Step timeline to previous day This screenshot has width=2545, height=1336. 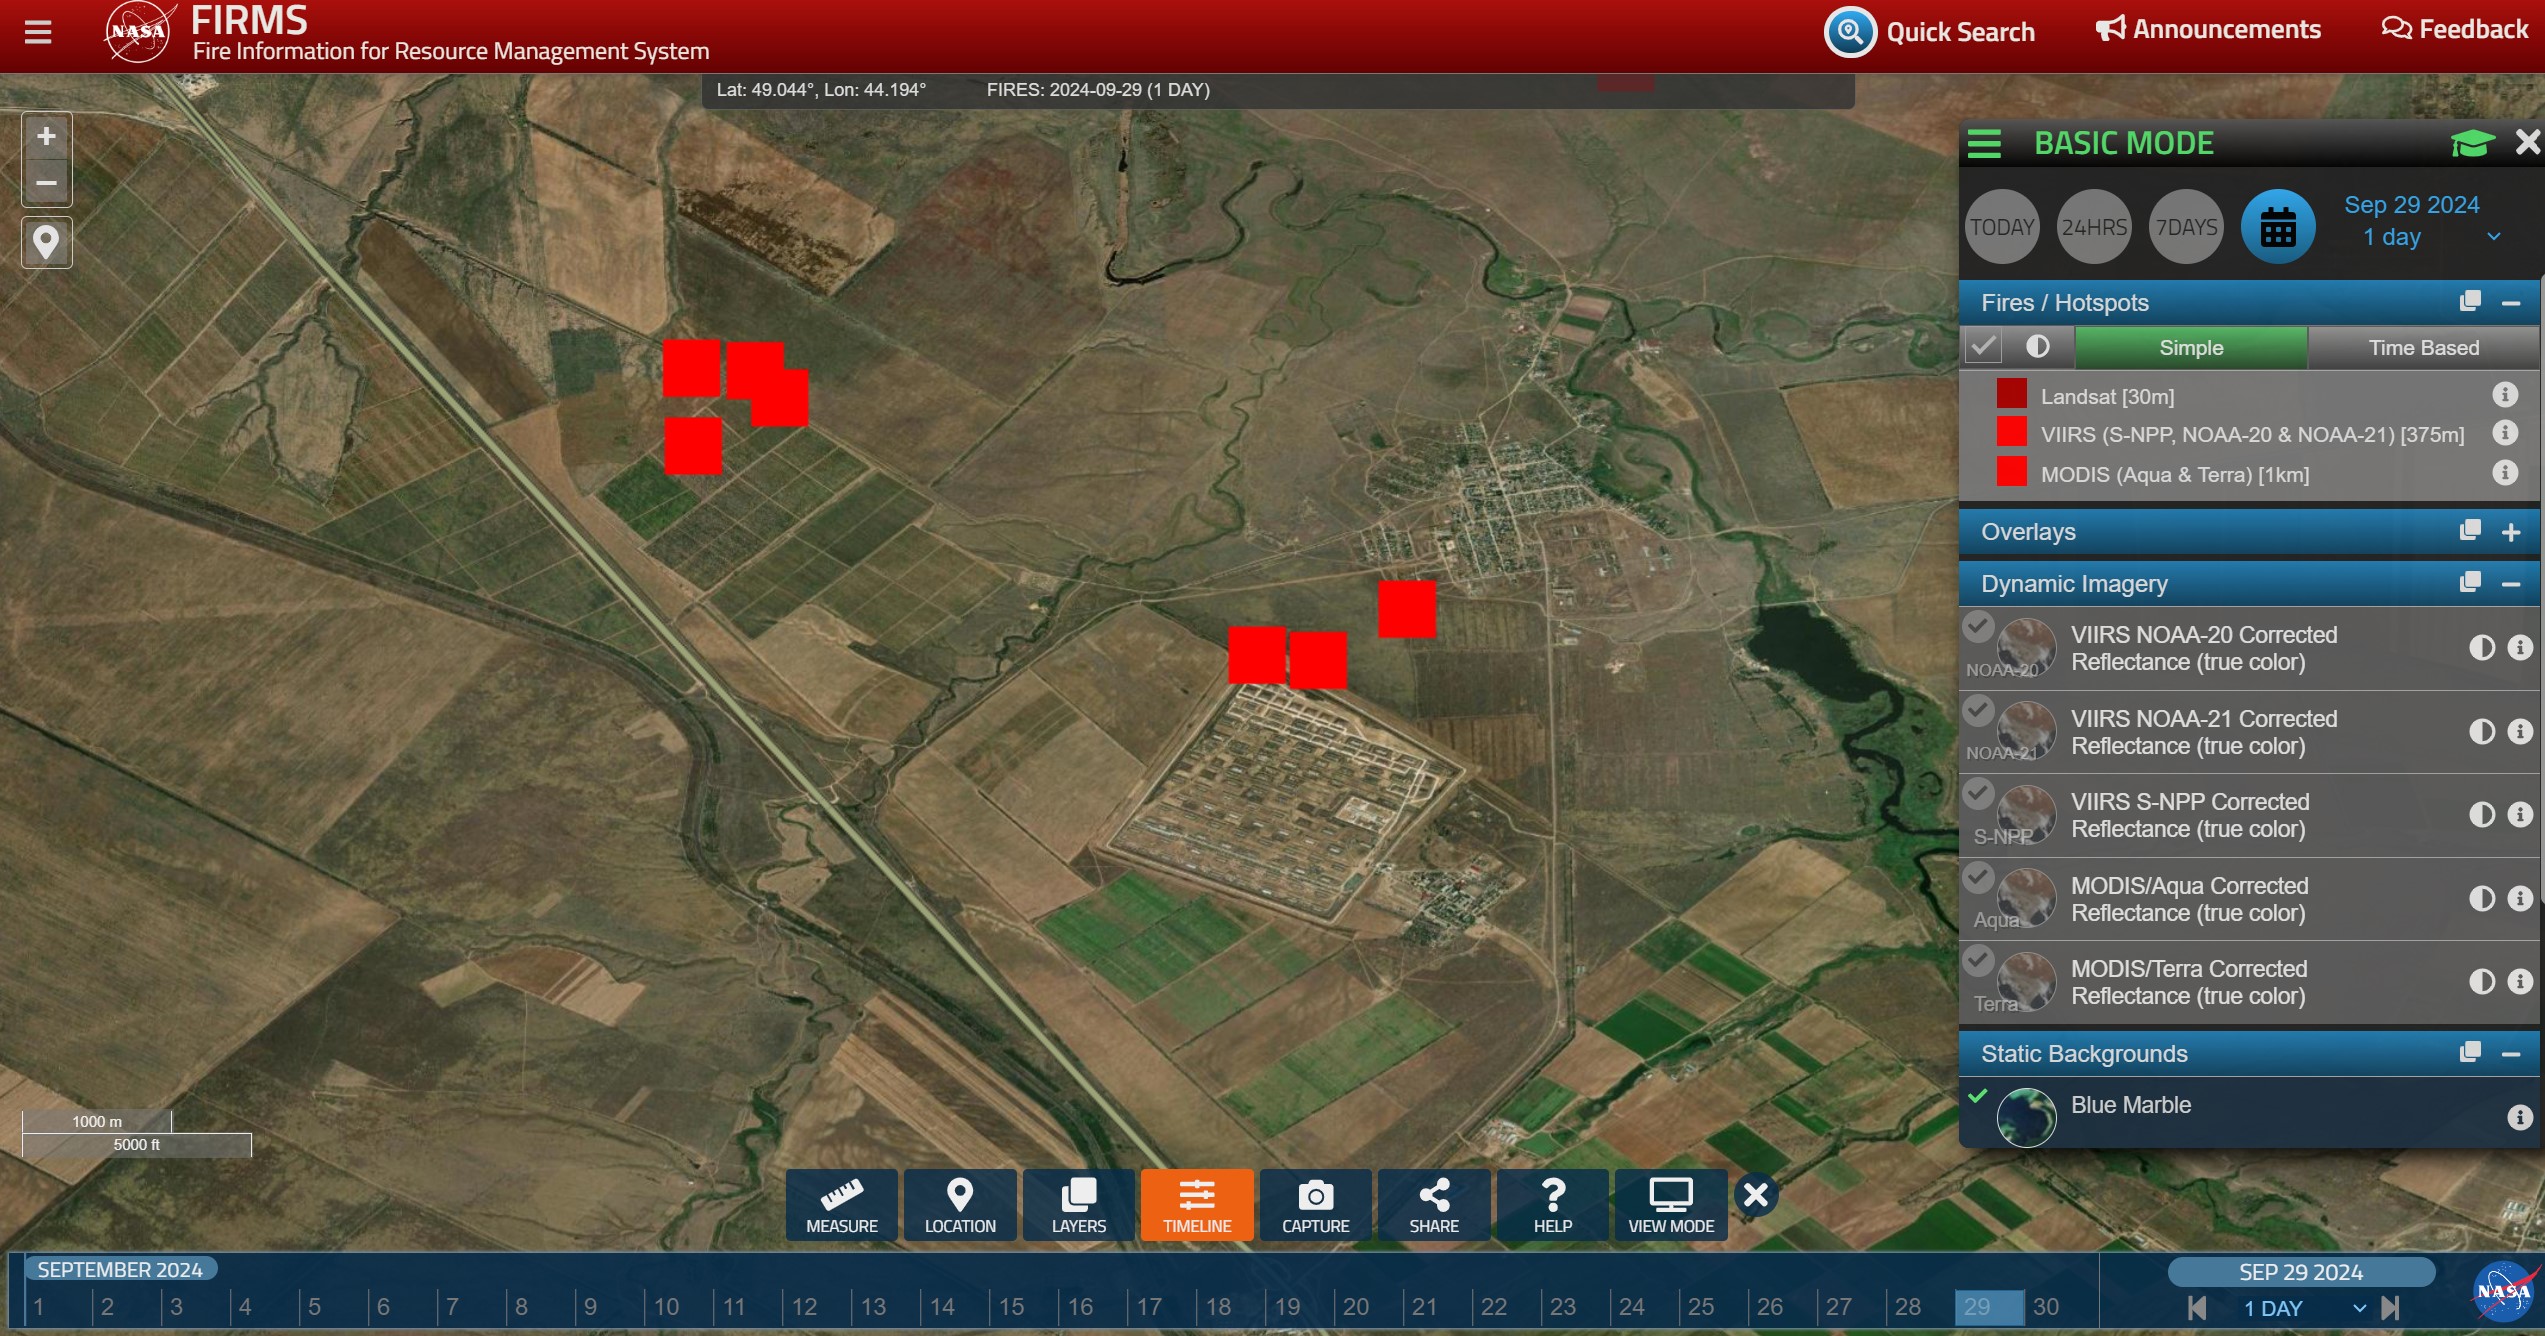(2197, 1308)
